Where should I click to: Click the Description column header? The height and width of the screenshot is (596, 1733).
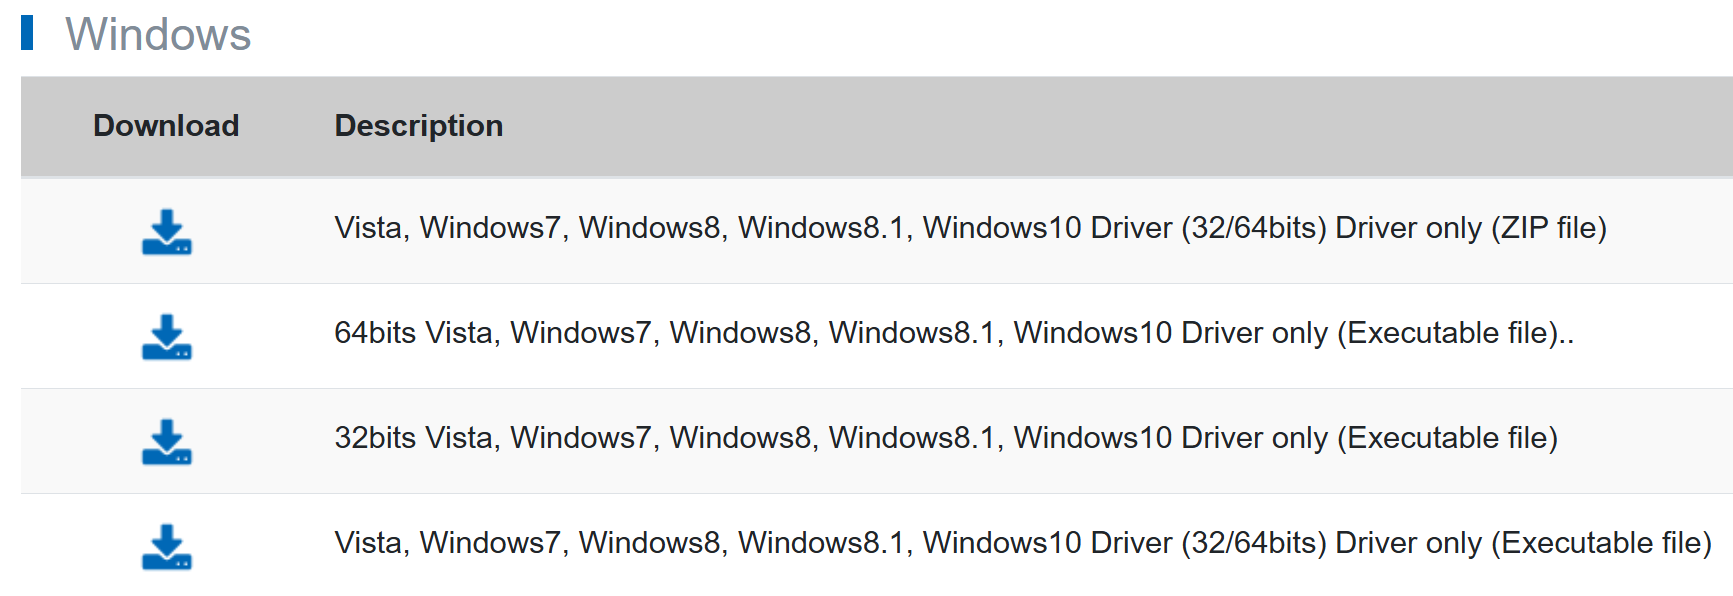[418, 126]
